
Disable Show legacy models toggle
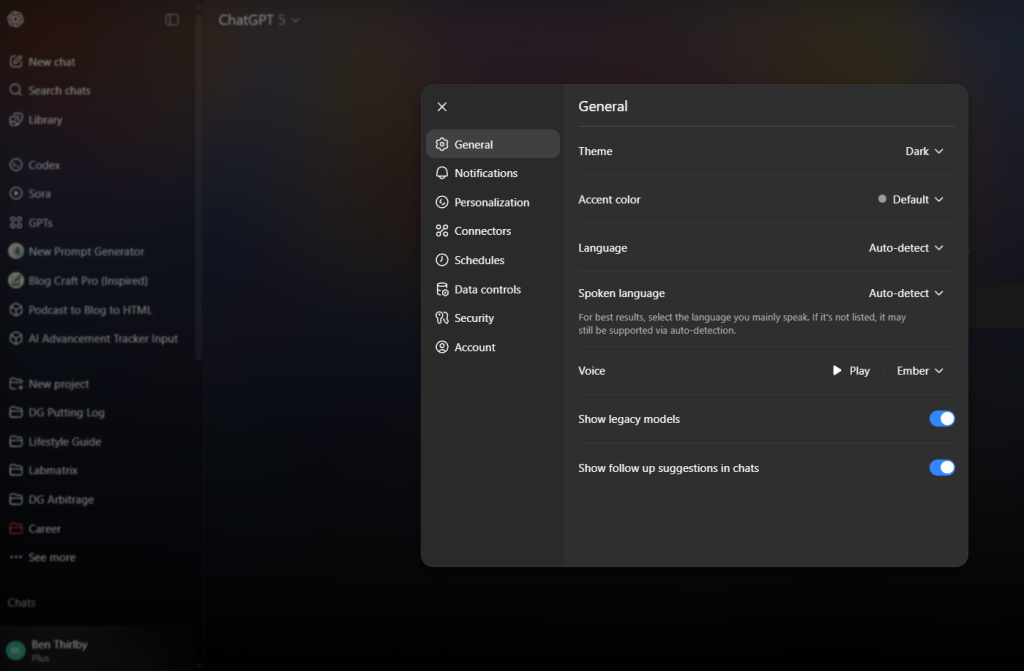pyautogui.click(x=942, y=419)
